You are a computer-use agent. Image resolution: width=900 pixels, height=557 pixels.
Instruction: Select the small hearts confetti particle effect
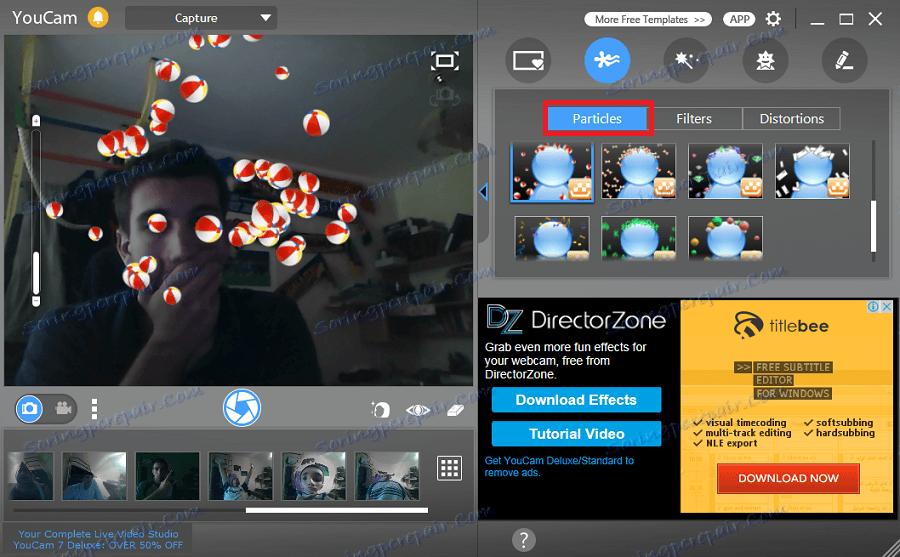pos(638,171)
